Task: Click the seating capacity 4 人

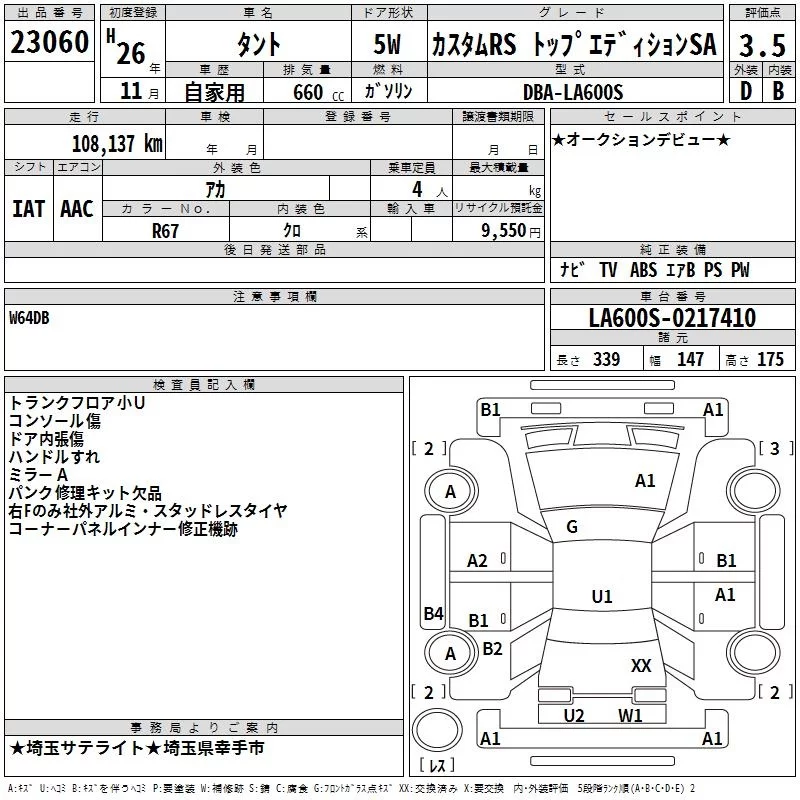Action: click(x=429, y=190)
